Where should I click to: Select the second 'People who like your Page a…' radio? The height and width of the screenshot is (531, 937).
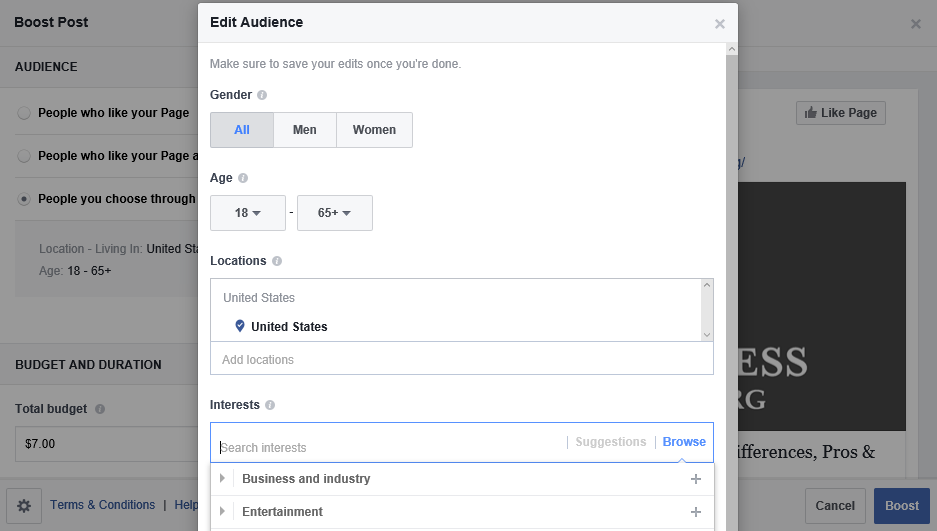(x=24, y=156)
